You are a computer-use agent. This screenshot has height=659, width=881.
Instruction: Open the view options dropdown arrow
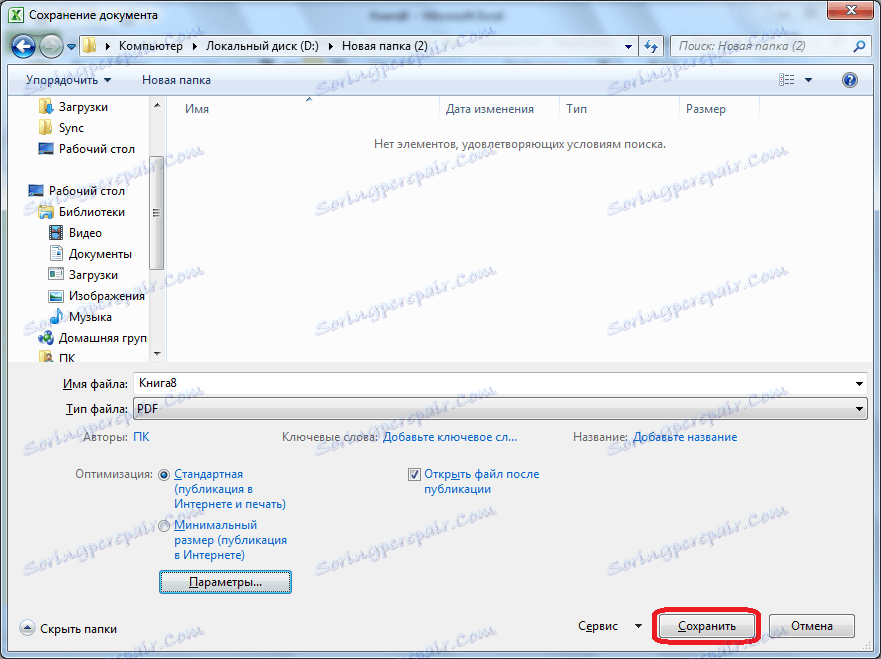pos(809,80)
